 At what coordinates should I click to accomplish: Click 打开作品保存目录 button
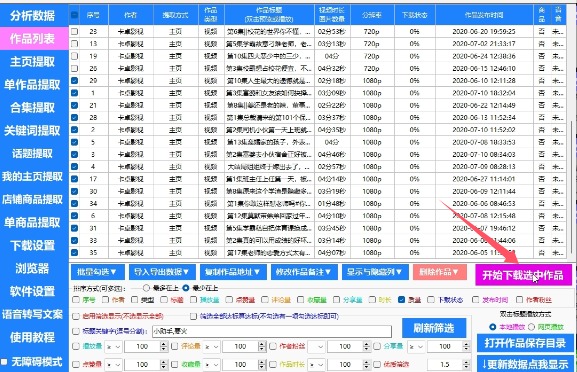click(525, 343)
